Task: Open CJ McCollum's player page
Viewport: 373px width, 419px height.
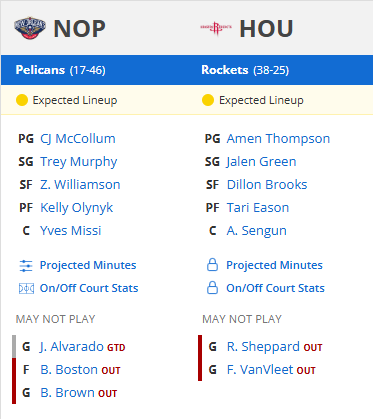Action: (78, 139)
